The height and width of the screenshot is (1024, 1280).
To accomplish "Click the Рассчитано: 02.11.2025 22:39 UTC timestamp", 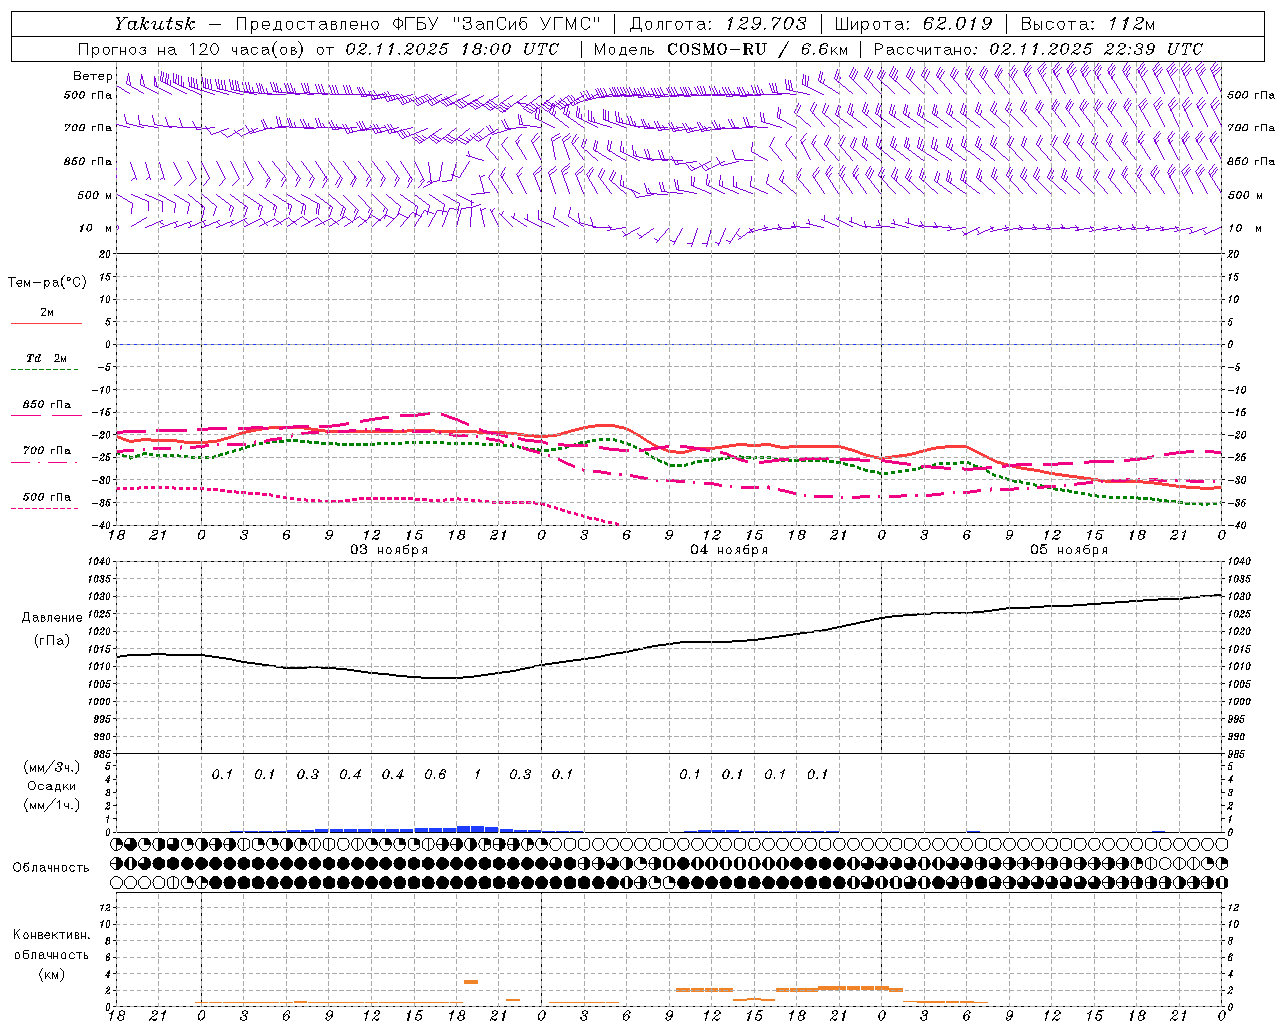I will click(1039, 49).
